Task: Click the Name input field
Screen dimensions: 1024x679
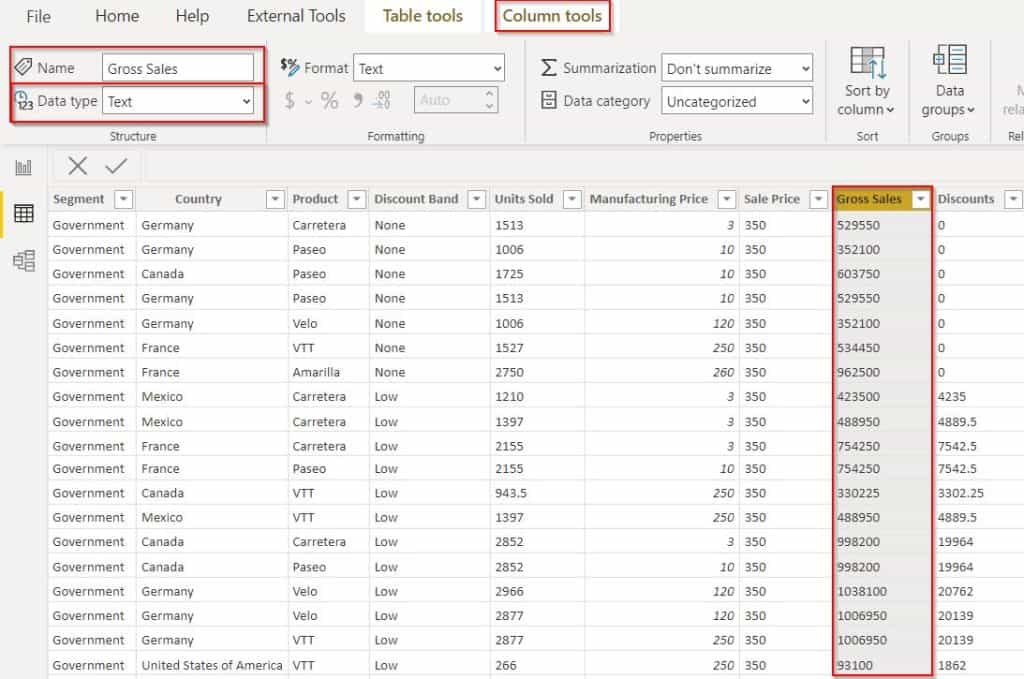Action: pyautogui.click(x=178, y=68)
